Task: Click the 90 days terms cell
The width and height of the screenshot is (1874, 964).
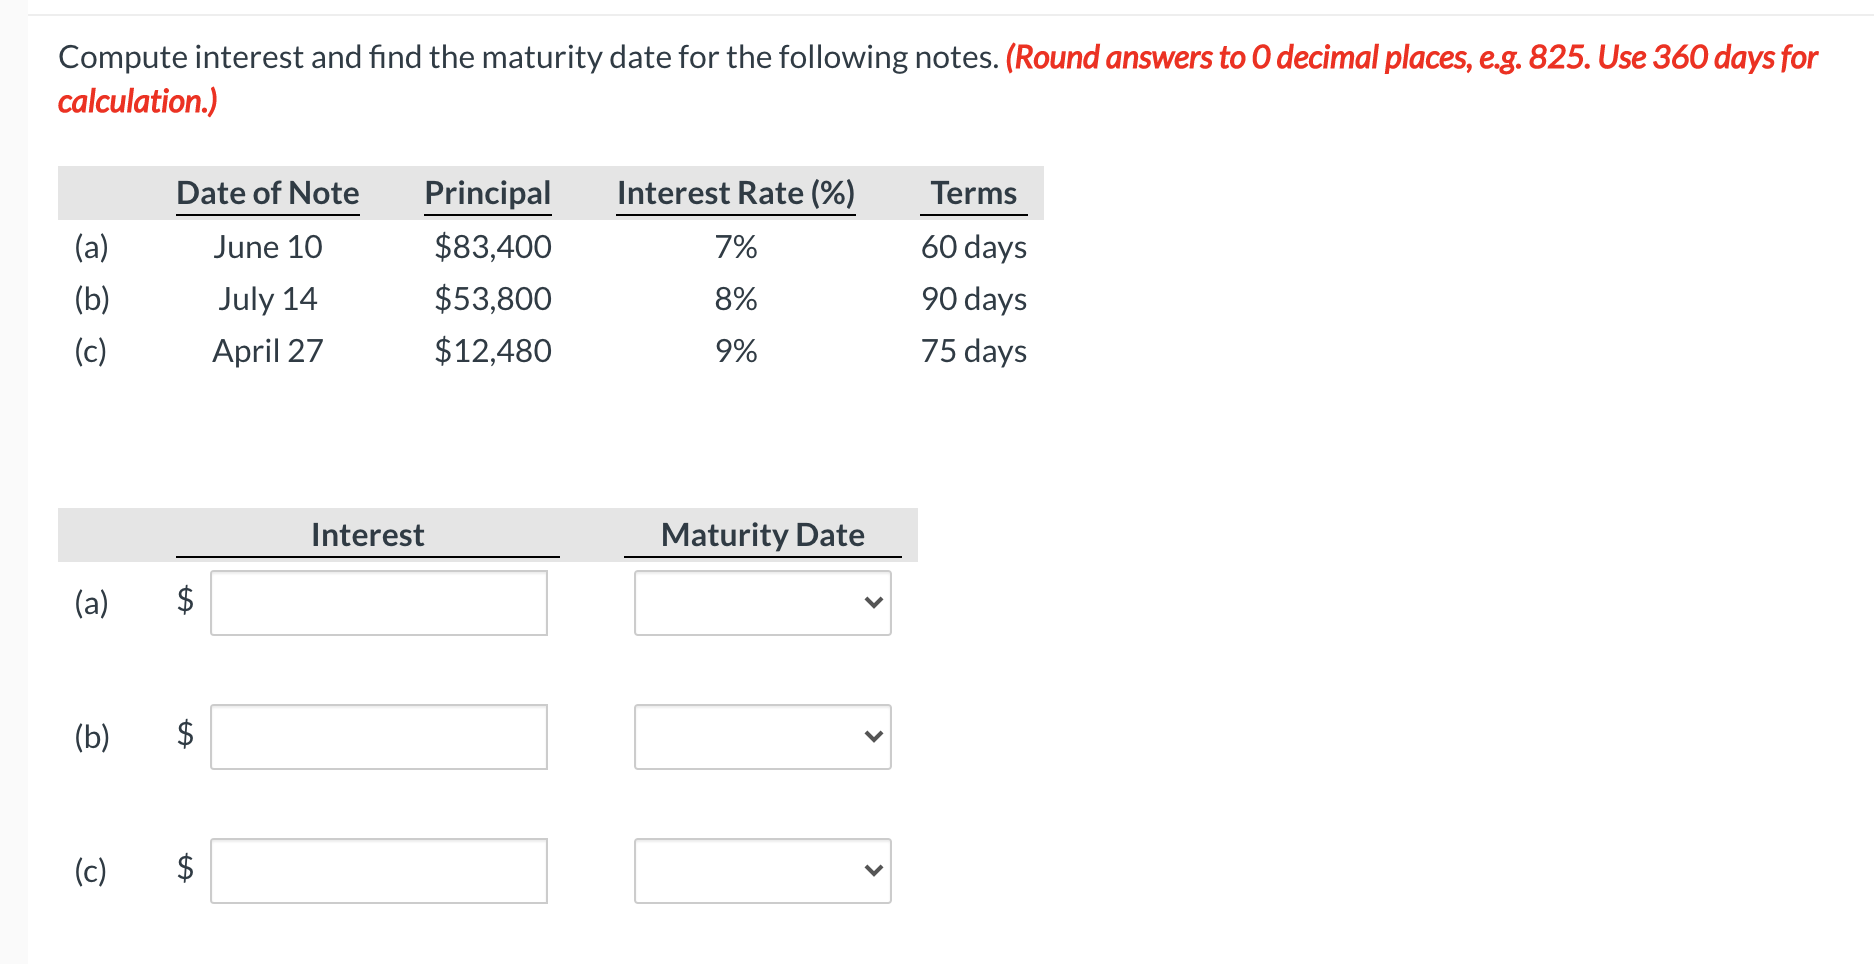Action: (973, 299)
